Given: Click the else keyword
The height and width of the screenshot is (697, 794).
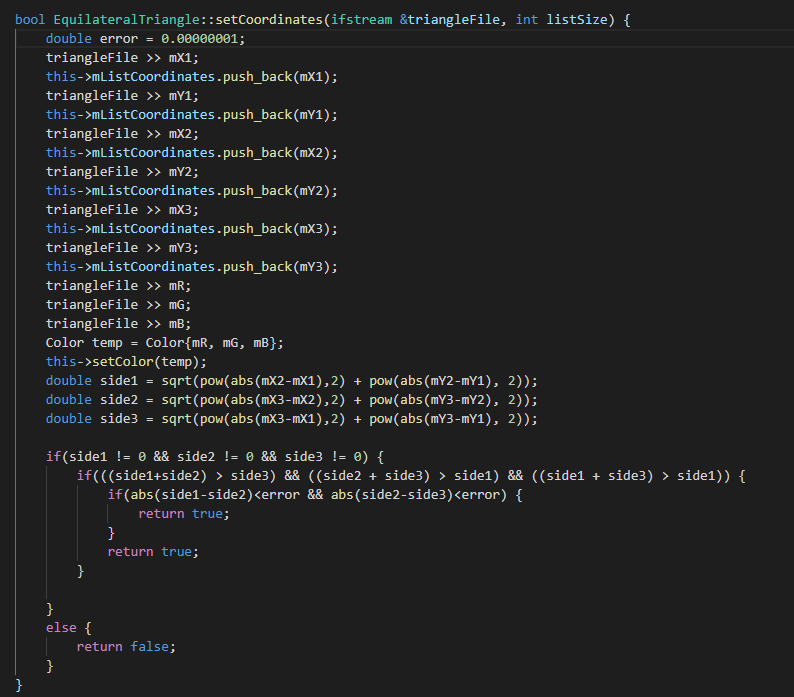Looking at the screenshot, I should [61, 628].
